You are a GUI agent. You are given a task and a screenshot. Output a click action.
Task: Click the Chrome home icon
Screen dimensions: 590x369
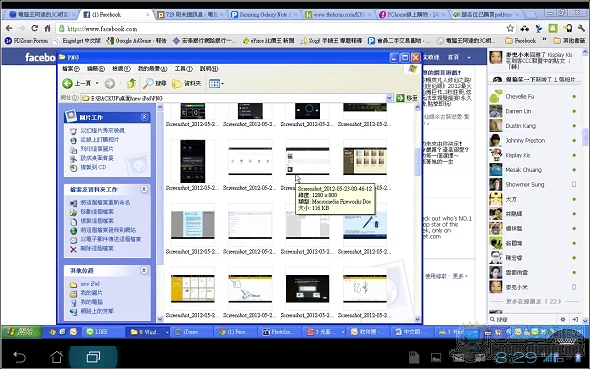47,28
